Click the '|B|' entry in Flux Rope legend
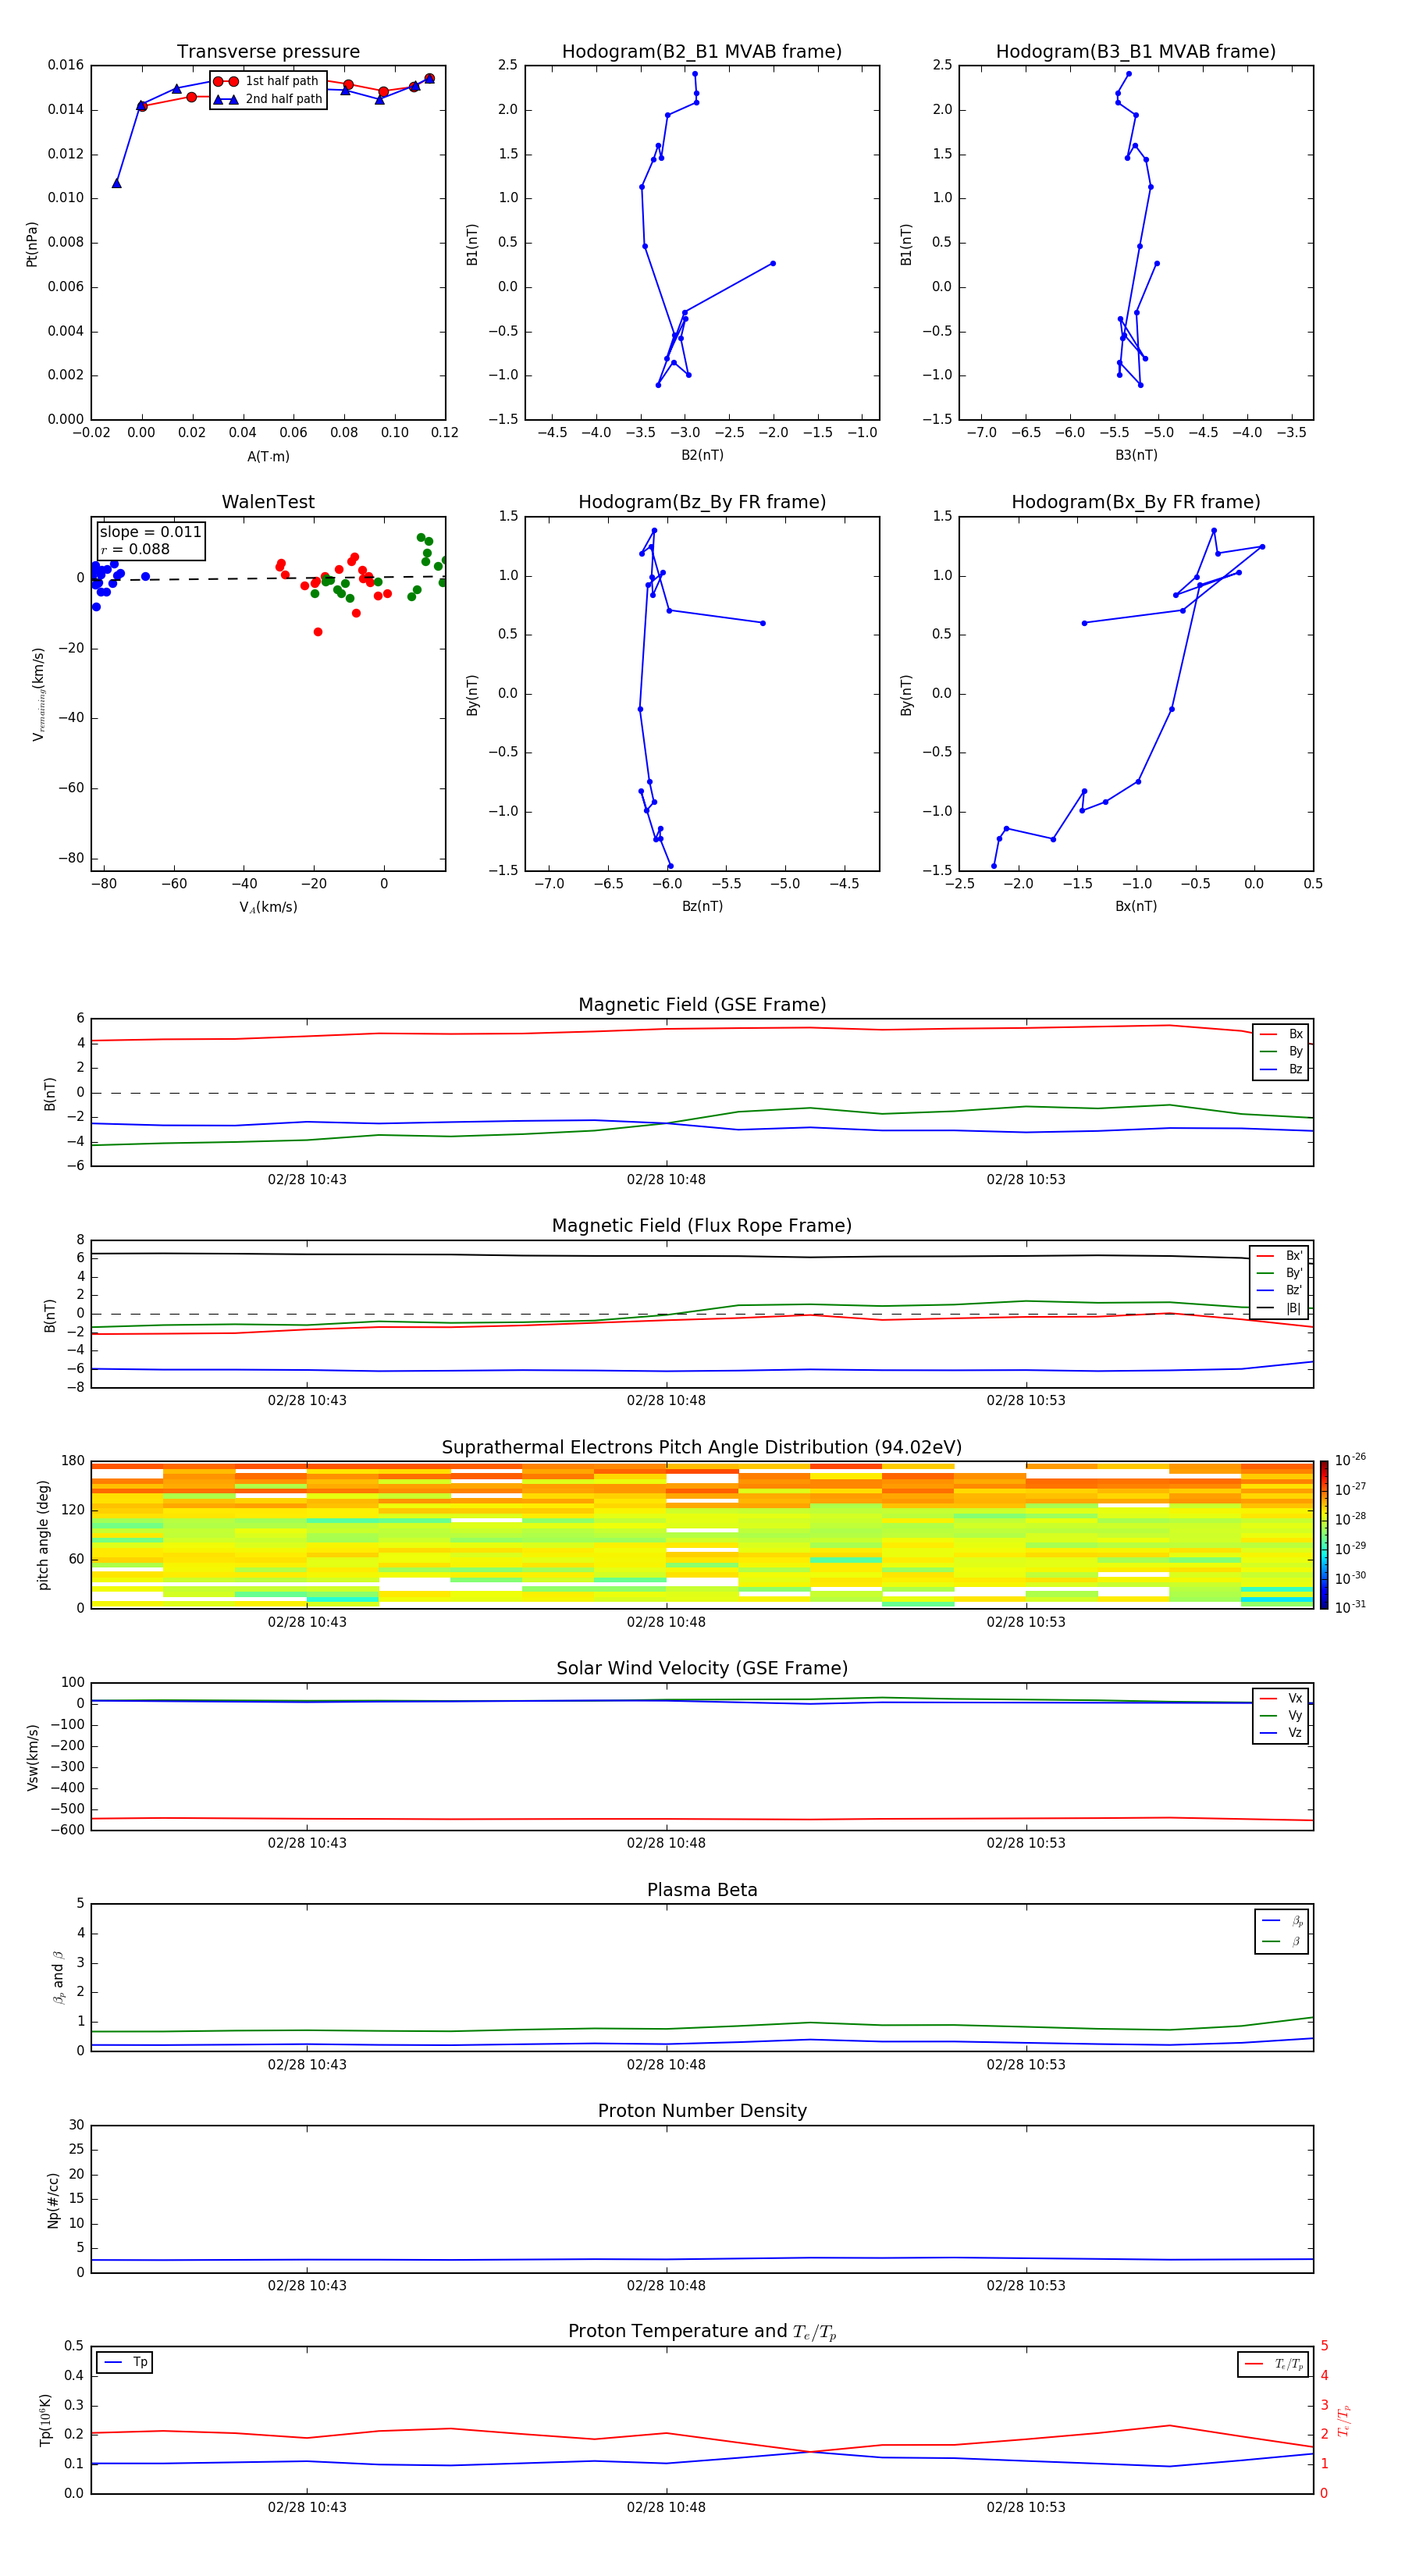Viewport: 1405px width, 2576px height. tap(1279, 1308)
